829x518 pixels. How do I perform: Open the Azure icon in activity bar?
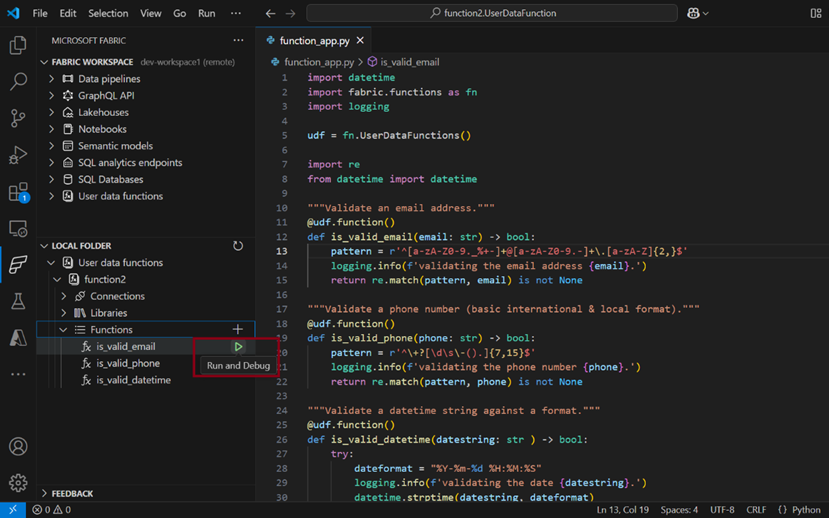pyautogui.click(x=18, y=338)
